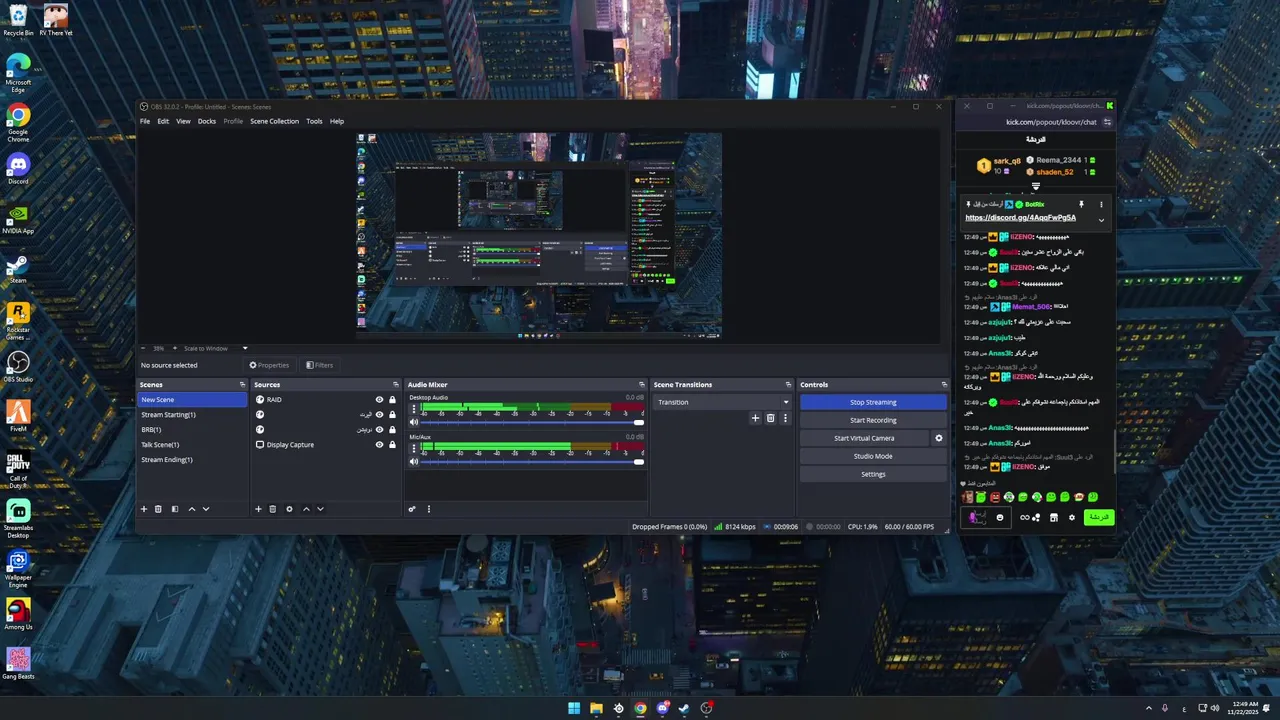Unlock the RAID source

point(392,400)
